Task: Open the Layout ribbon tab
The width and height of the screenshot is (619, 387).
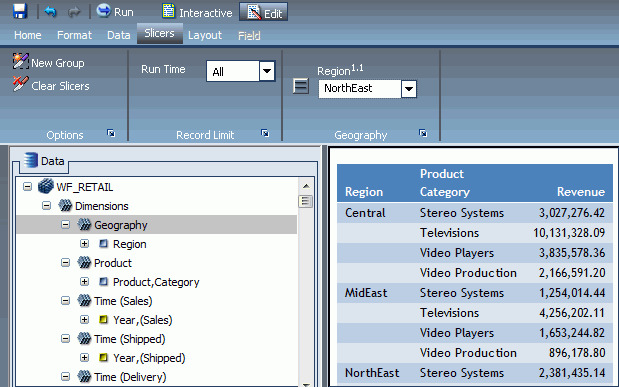Action: pos(205,35)
